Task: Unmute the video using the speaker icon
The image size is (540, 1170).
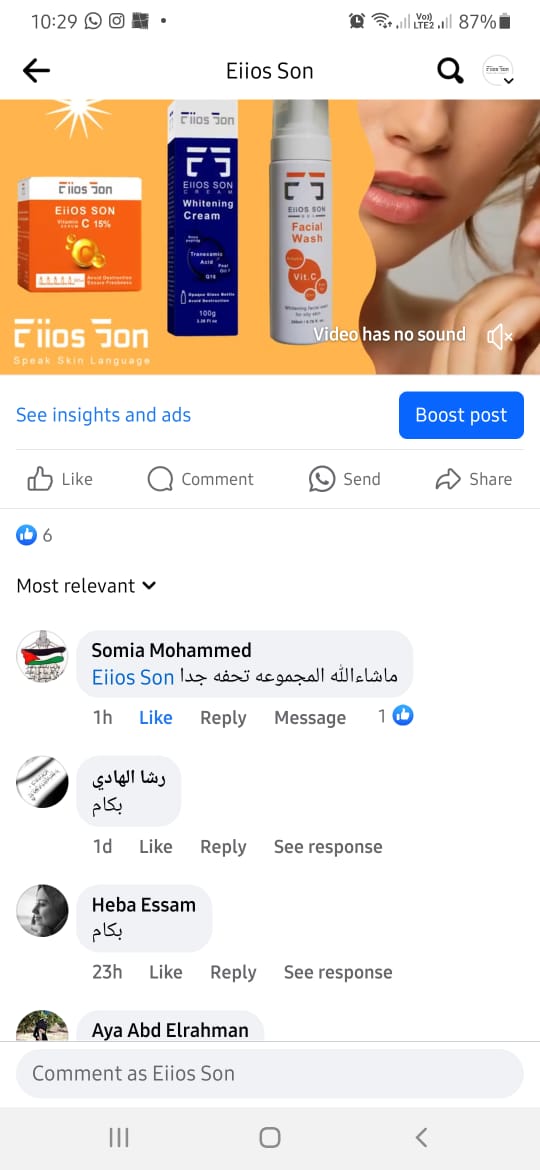Action: click(x=499, y=337)
